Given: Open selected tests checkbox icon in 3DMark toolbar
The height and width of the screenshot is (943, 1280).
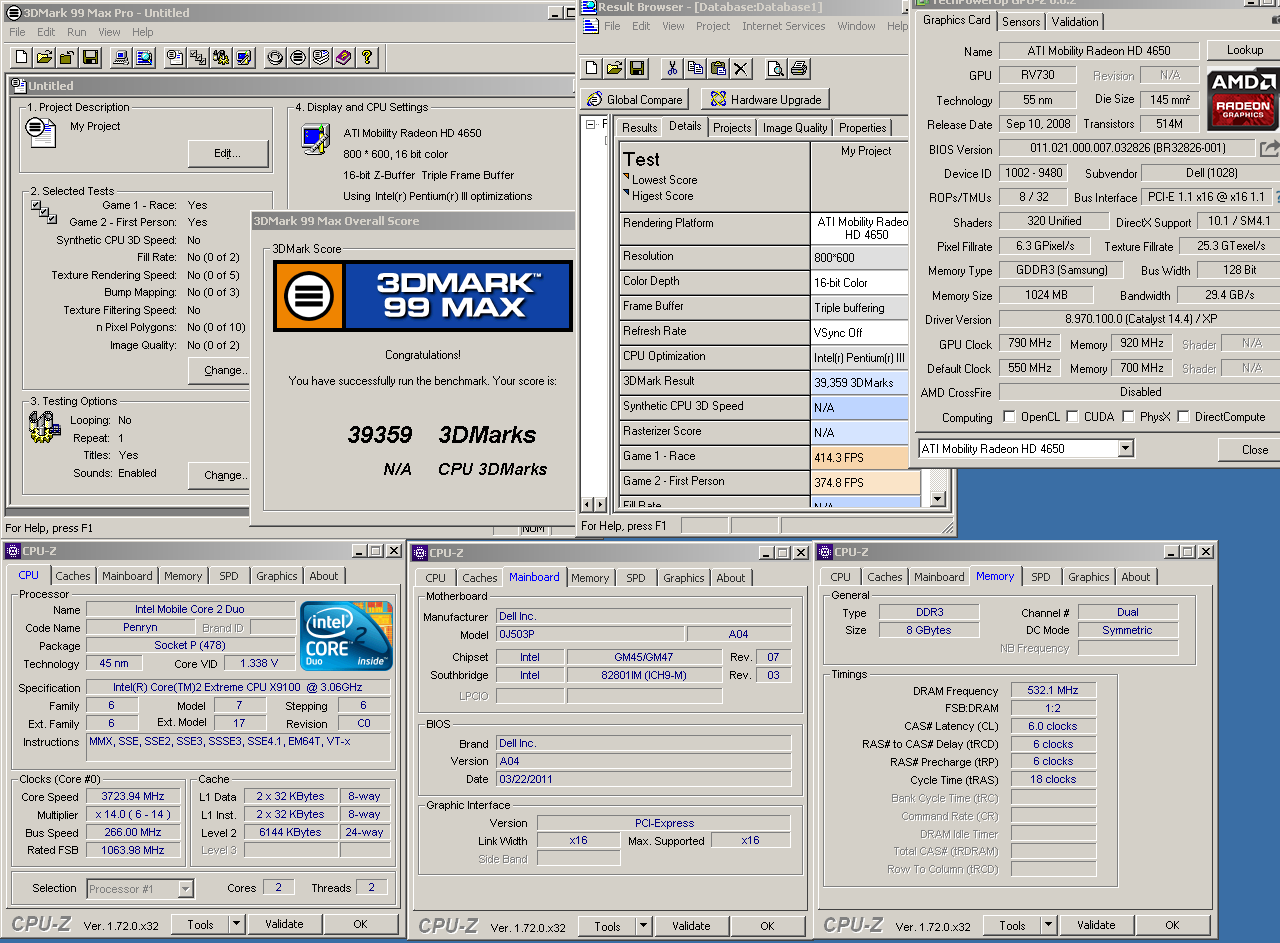Looking at the screenshot, I should (197, 57).
